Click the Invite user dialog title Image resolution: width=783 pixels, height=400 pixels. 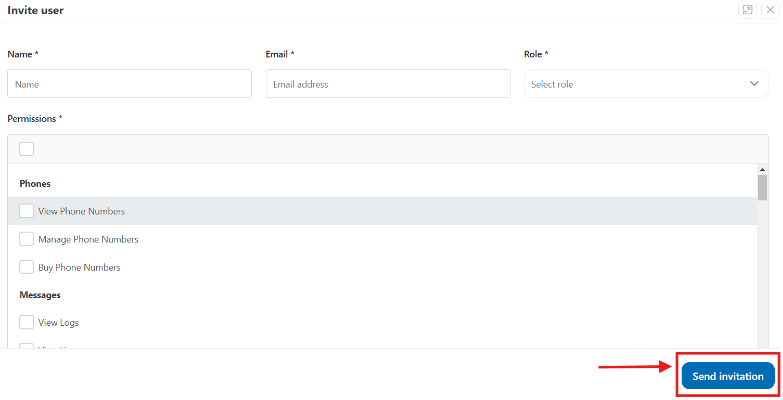coord(35,10)
